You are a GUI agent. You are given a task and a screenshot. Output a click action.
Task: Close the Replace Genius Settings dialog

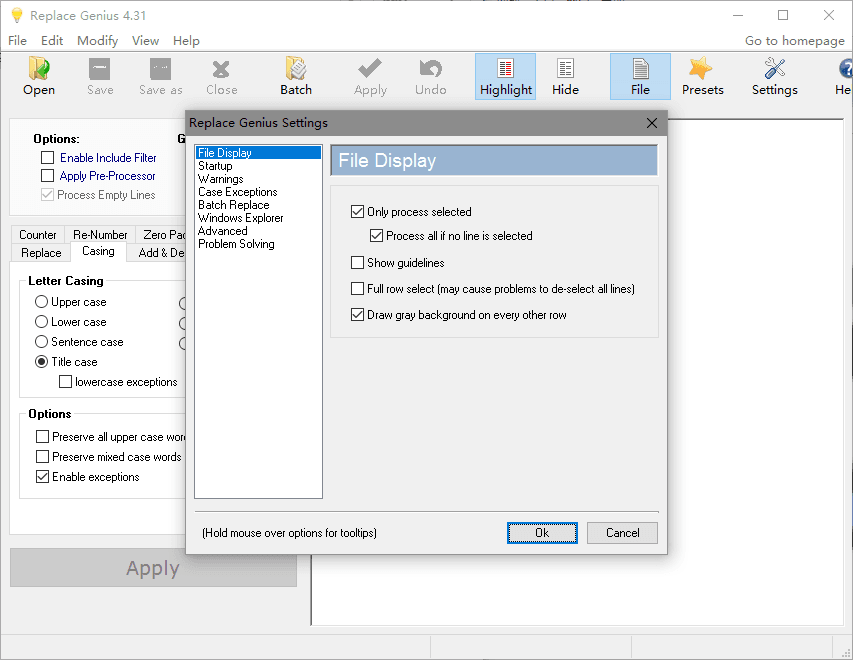coord(652,123)
